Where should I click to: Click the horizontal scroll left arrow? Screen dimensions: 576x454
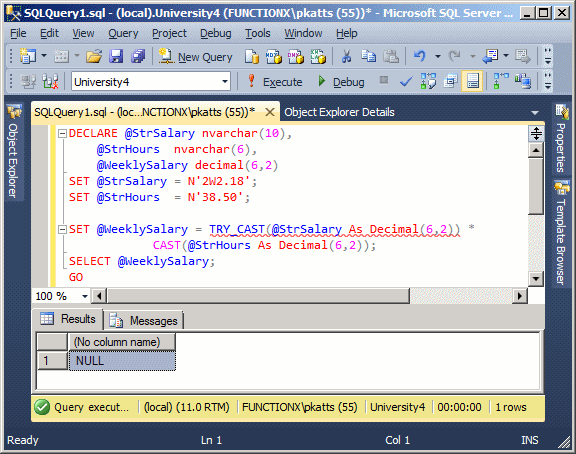click(99, 296)
